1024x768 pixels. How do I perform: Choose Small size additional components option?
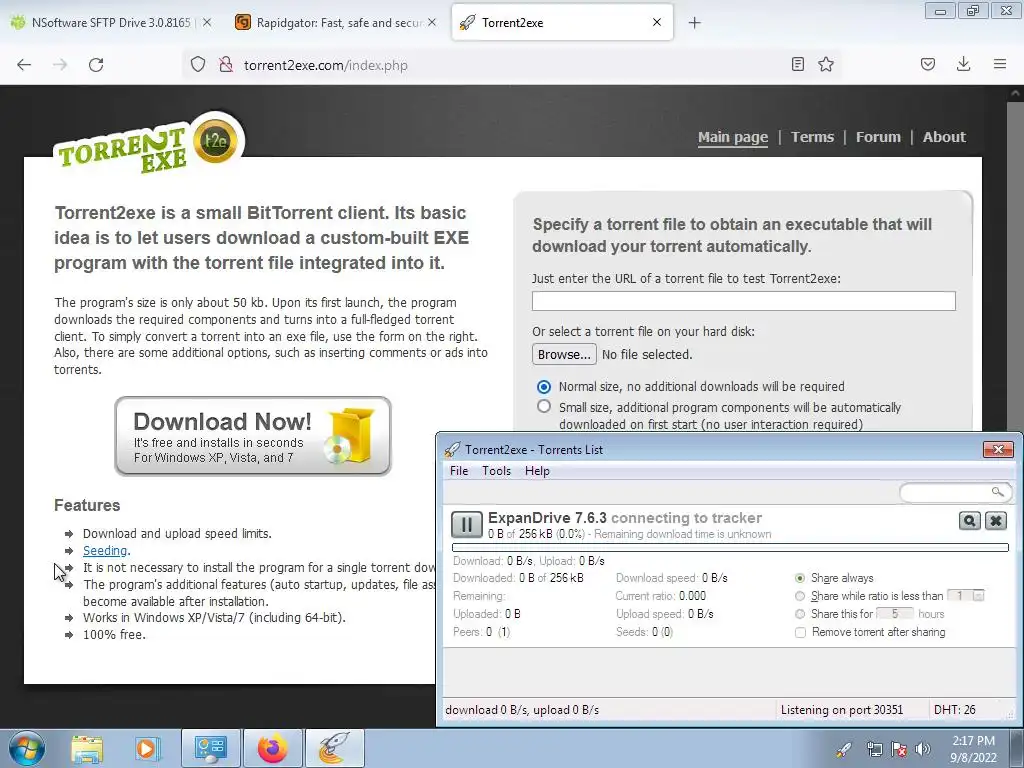click(543, 406)
